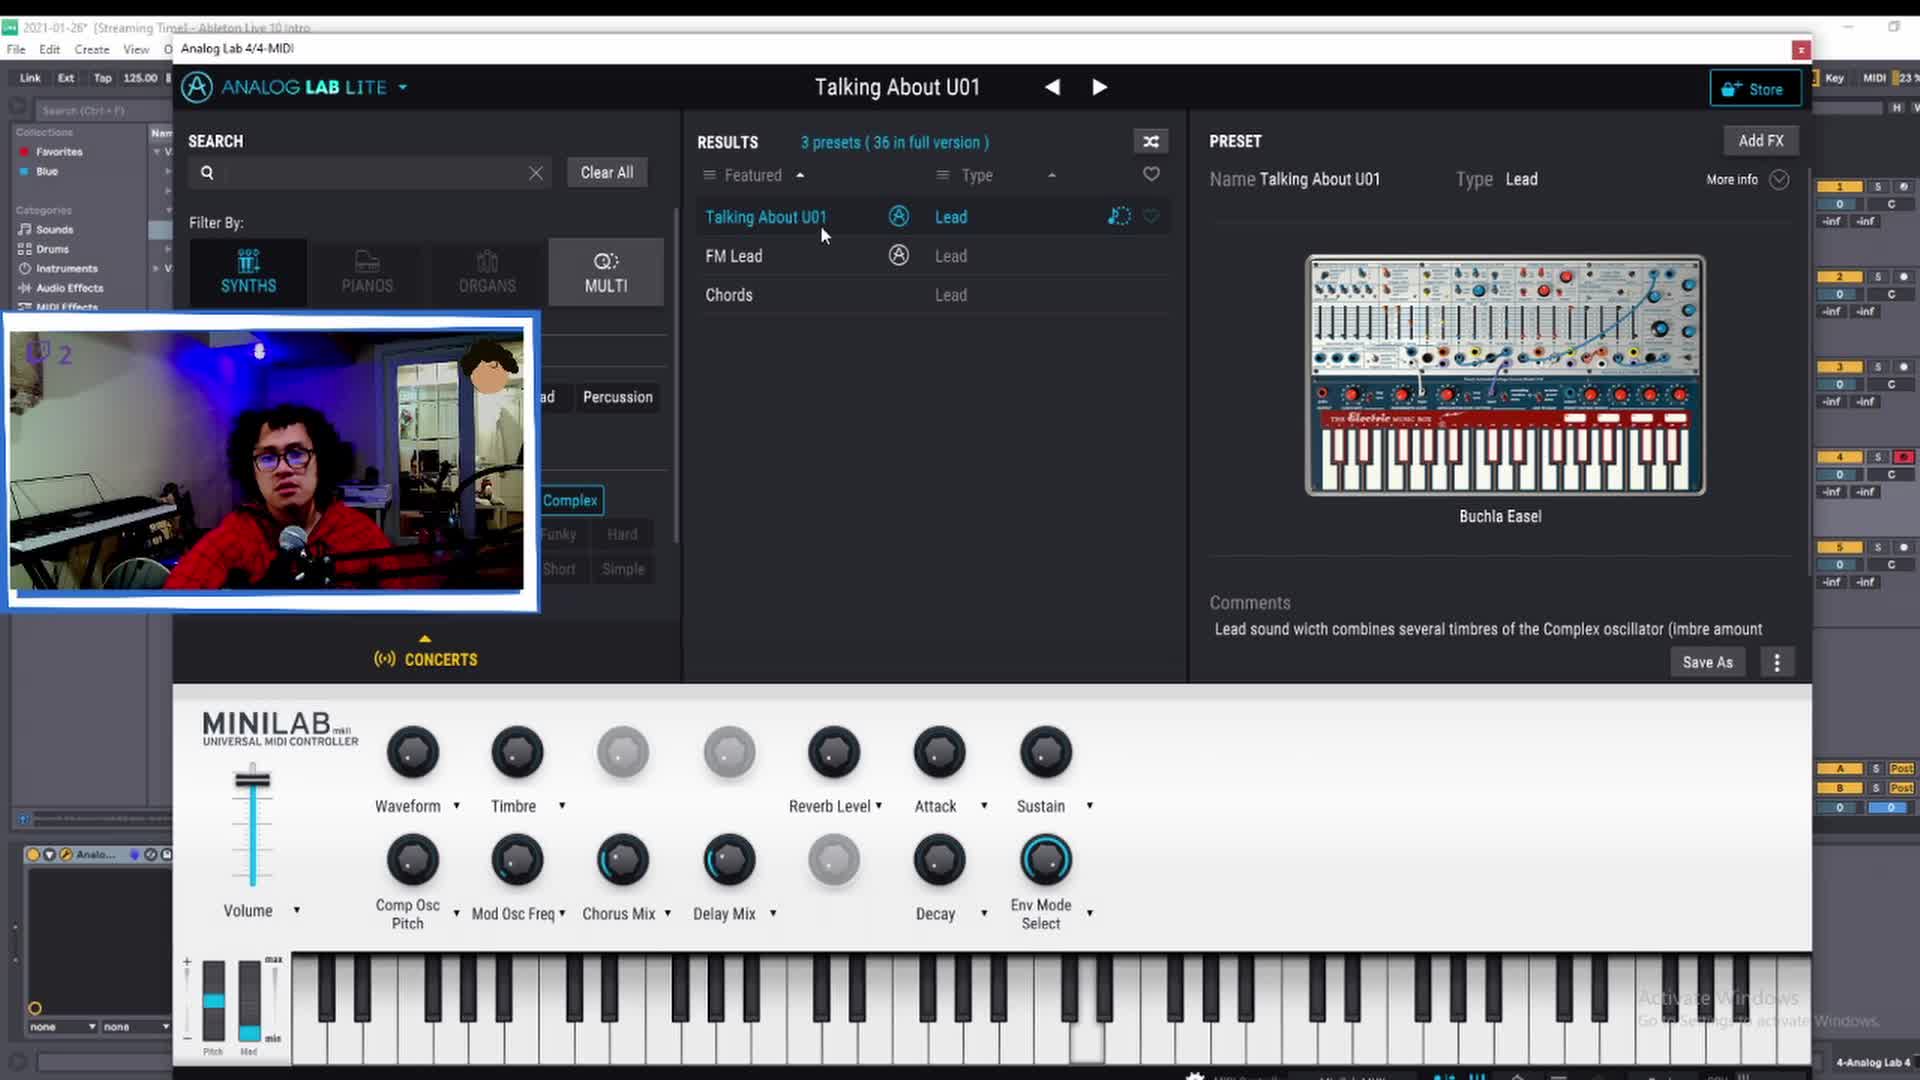Select the Pianos instrument filter

[367, 272]
